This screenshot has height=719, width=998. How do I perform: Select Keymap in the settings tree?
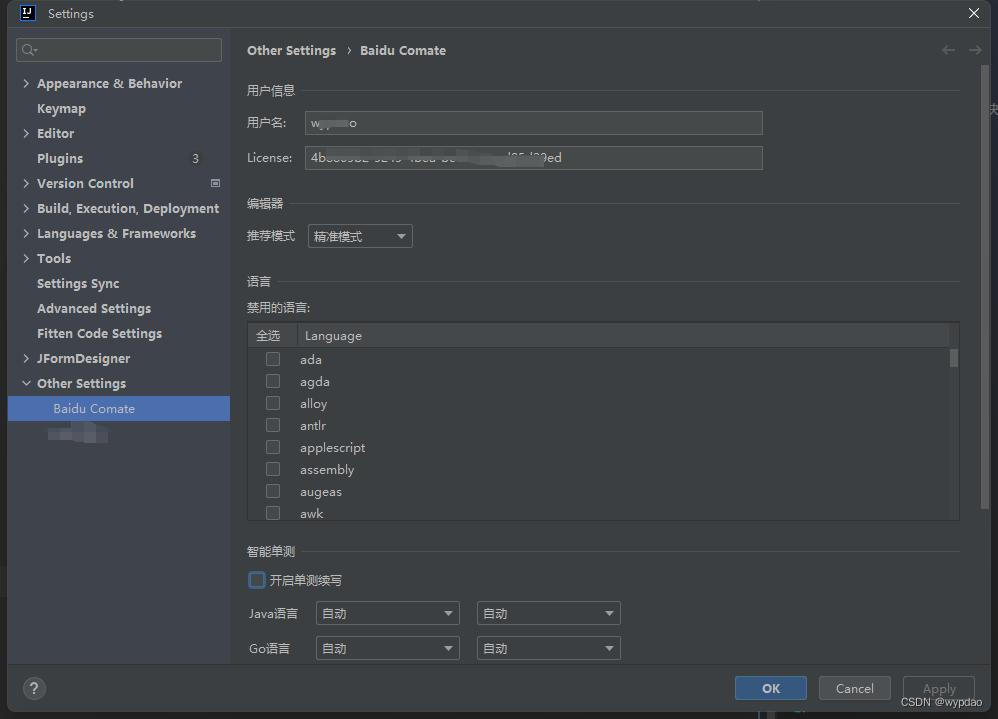coord(61,109)
